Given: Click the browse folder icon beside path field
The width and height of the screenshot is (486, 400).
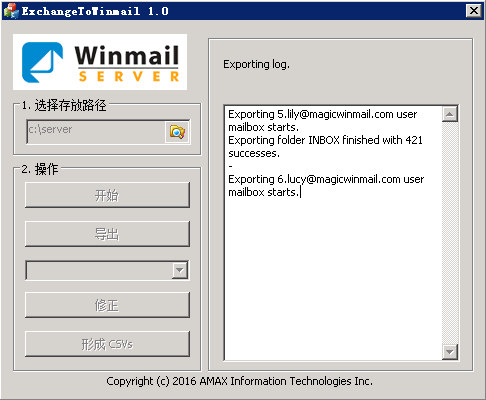Looking at the screenshot, I should (177, 132).
